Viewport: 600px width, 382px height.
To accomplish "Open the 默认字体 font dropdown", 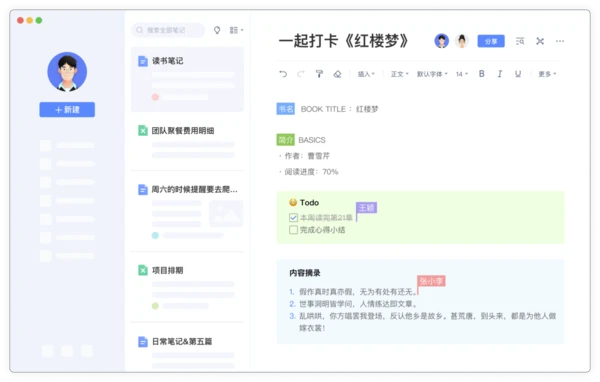I will point(432,74).
